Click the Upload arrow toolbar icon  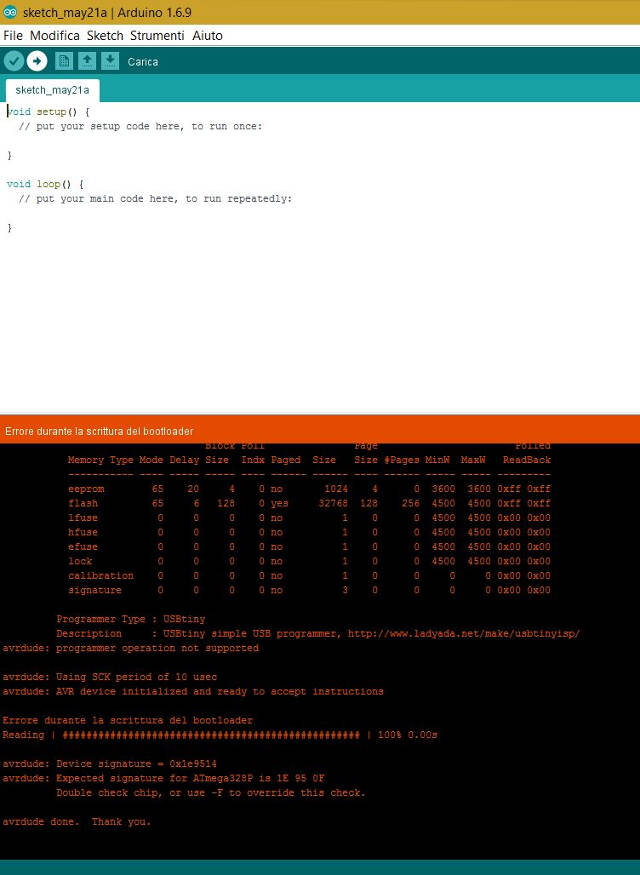click(37, 61)
